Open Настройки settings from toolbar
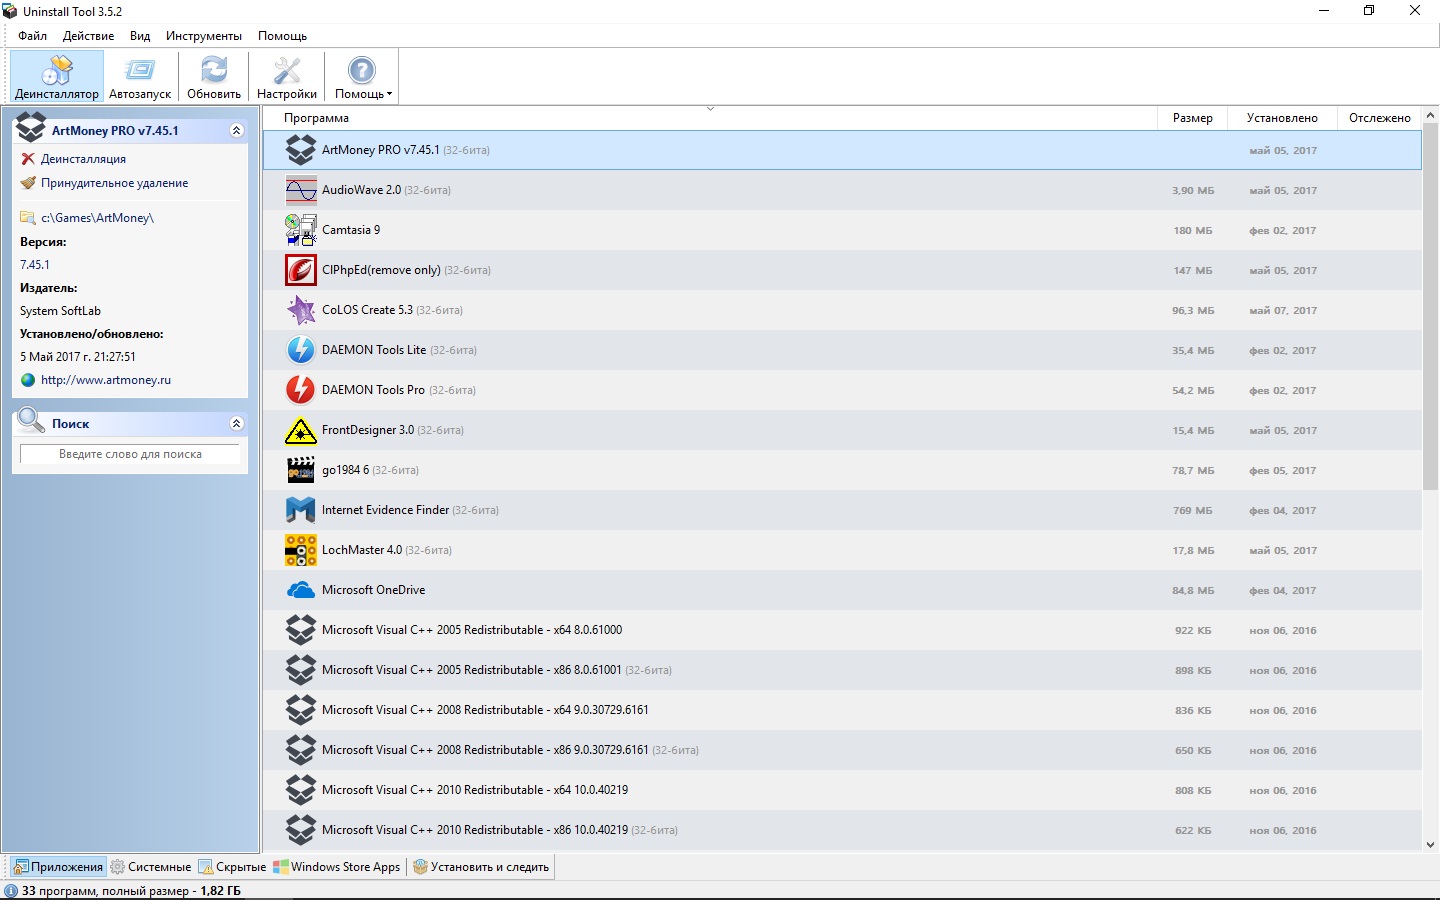1440x900 pixels. pyautogui.click(x=287, y=77)
